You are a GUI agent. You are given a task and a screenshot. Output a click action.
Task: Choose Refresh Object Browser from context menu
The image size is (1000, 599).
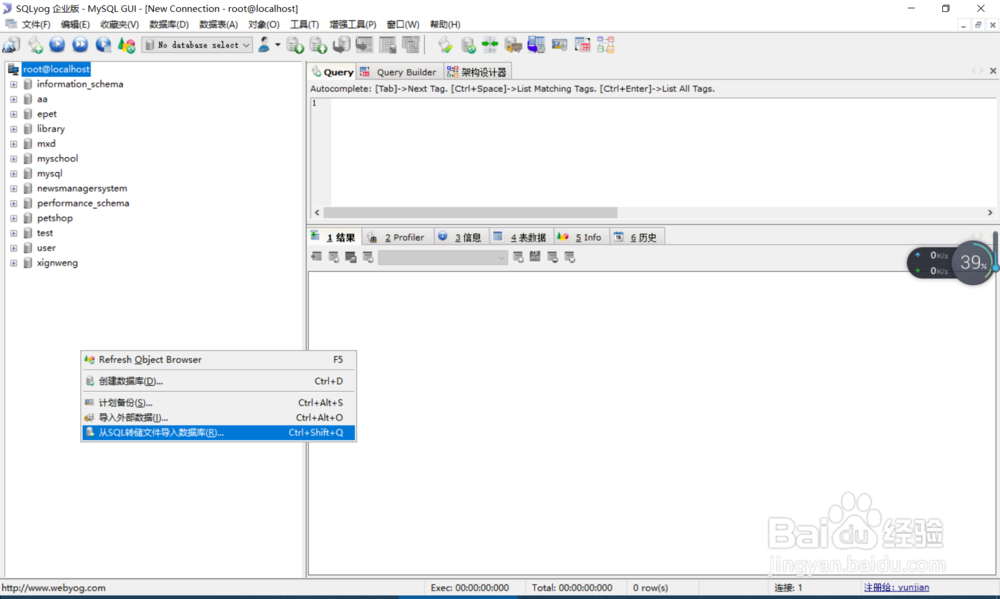(218, 360)
